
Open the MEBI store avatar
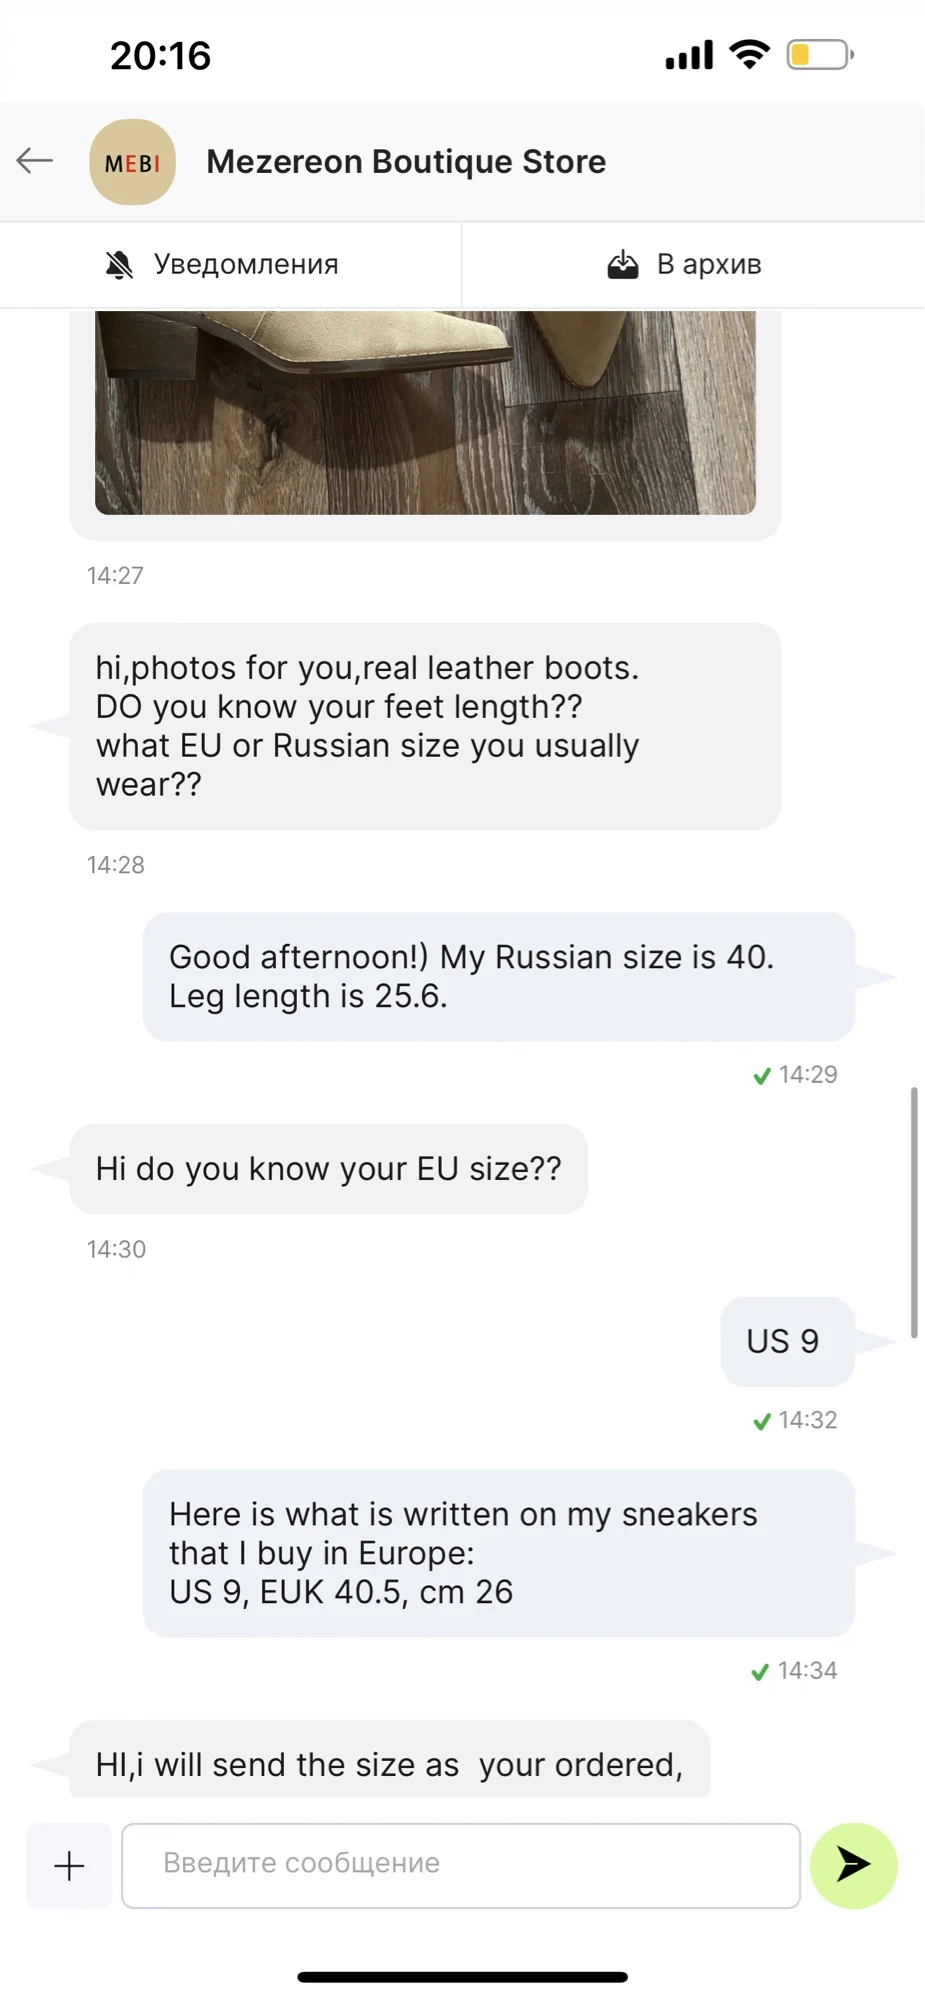click(132, 162)
